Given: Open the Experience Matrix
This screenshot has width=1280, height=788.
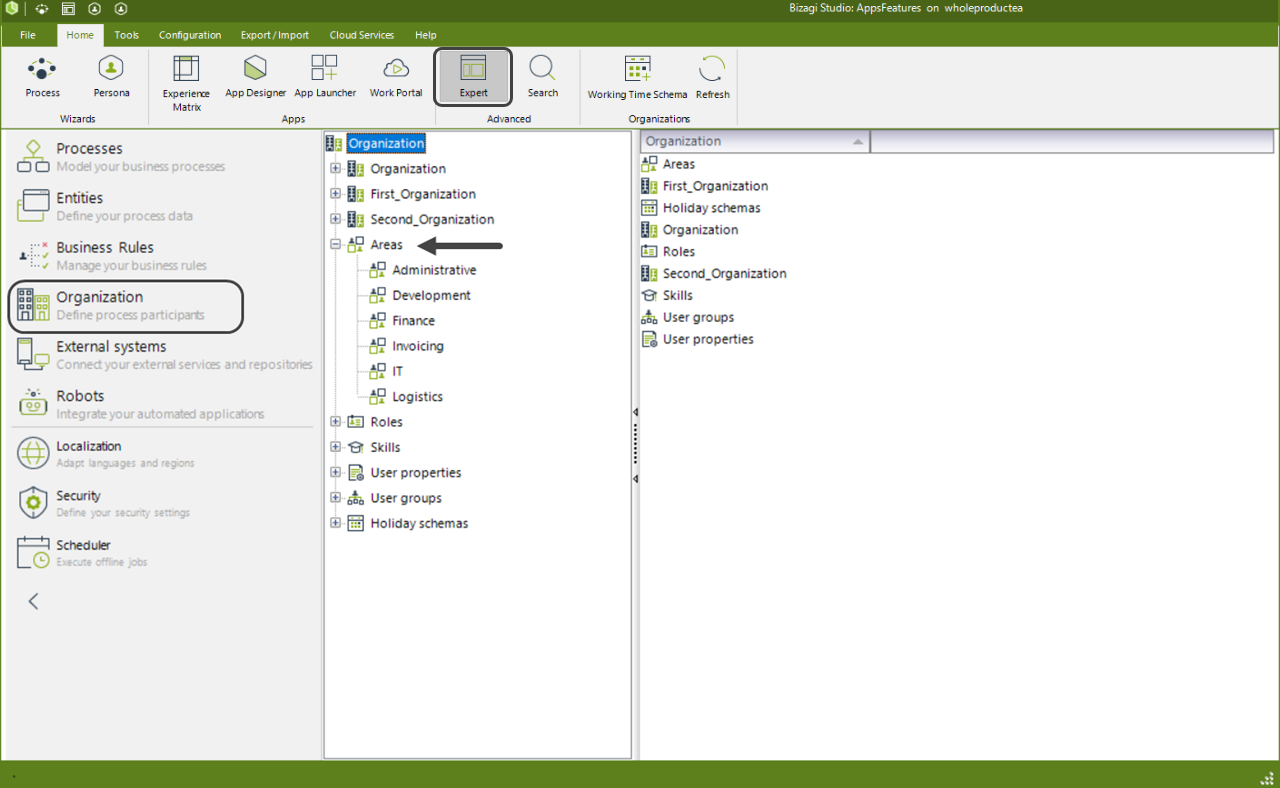Looking at the screenshot, I should (186, 83).
